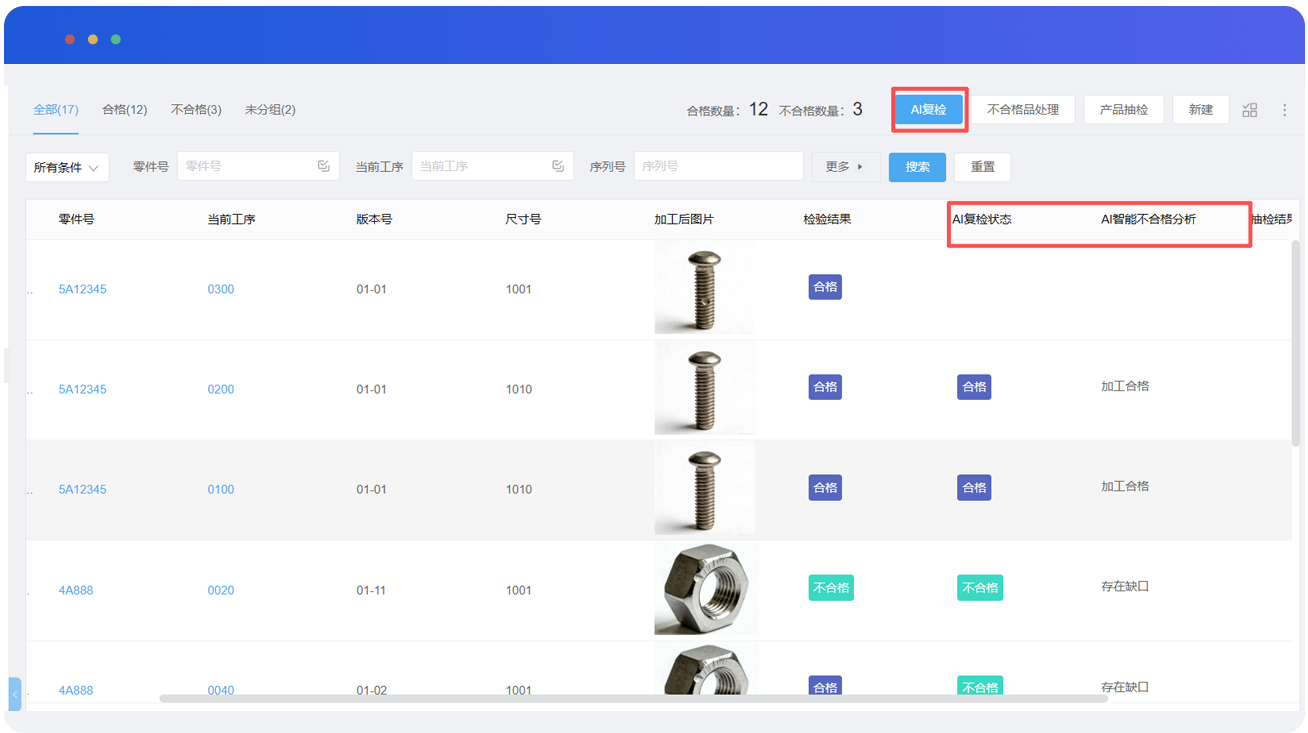Create a record with 新建

[x=1201, y=110]
